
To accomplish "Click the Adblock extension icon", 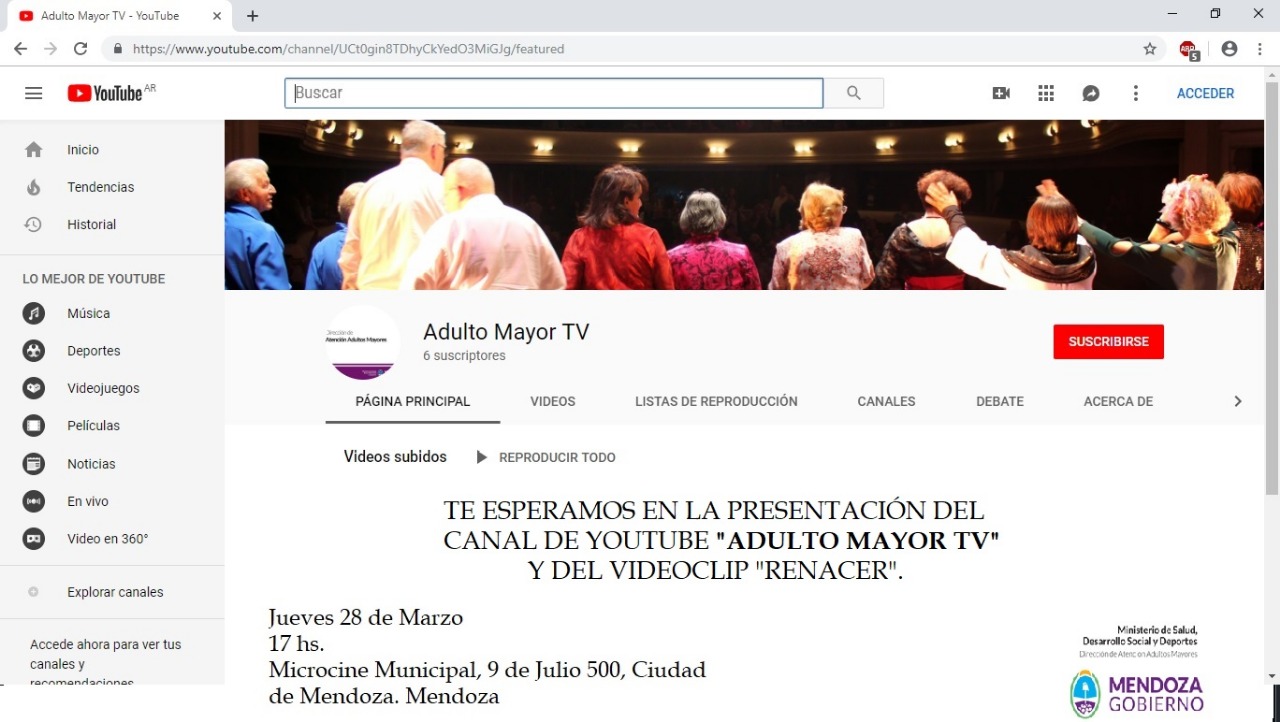I will (x=1188, y=49).
